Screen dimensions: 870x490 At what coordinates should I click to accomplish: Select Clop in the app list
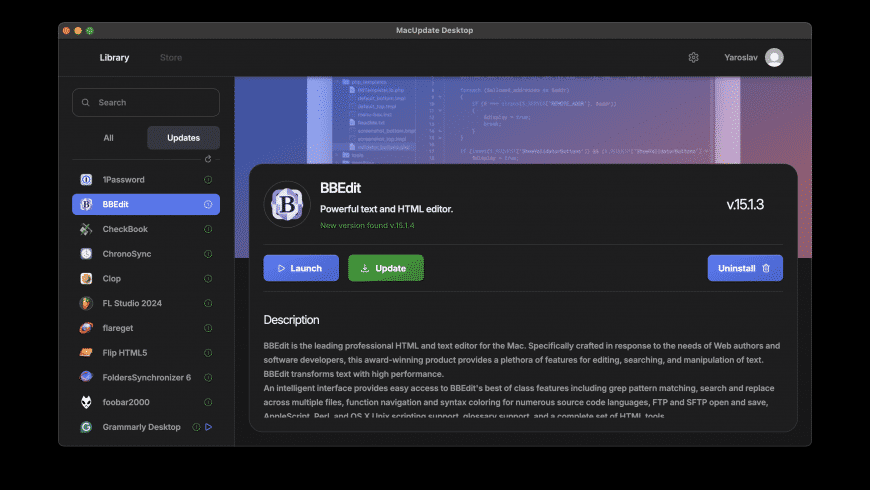pyautogui.click(x=146, y=279)
